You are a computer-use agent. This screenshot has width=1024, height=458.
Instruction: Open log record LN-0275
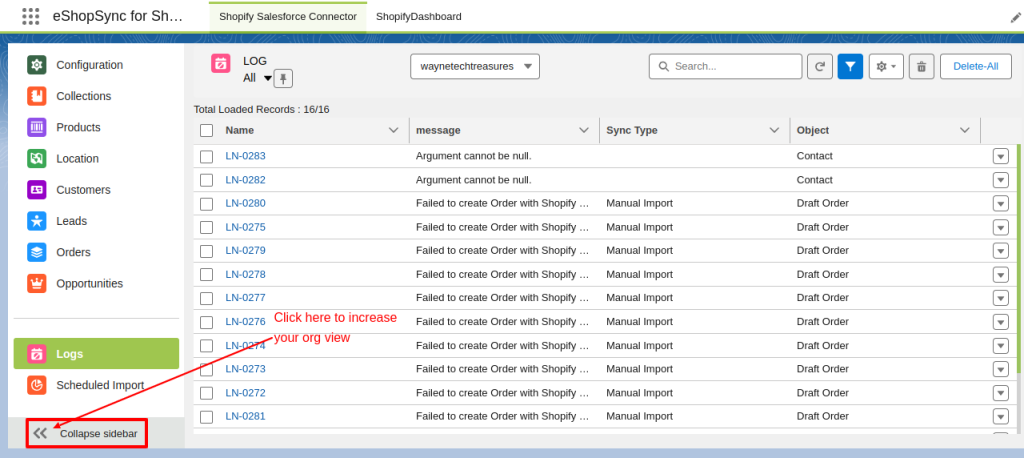click(246, 227)
